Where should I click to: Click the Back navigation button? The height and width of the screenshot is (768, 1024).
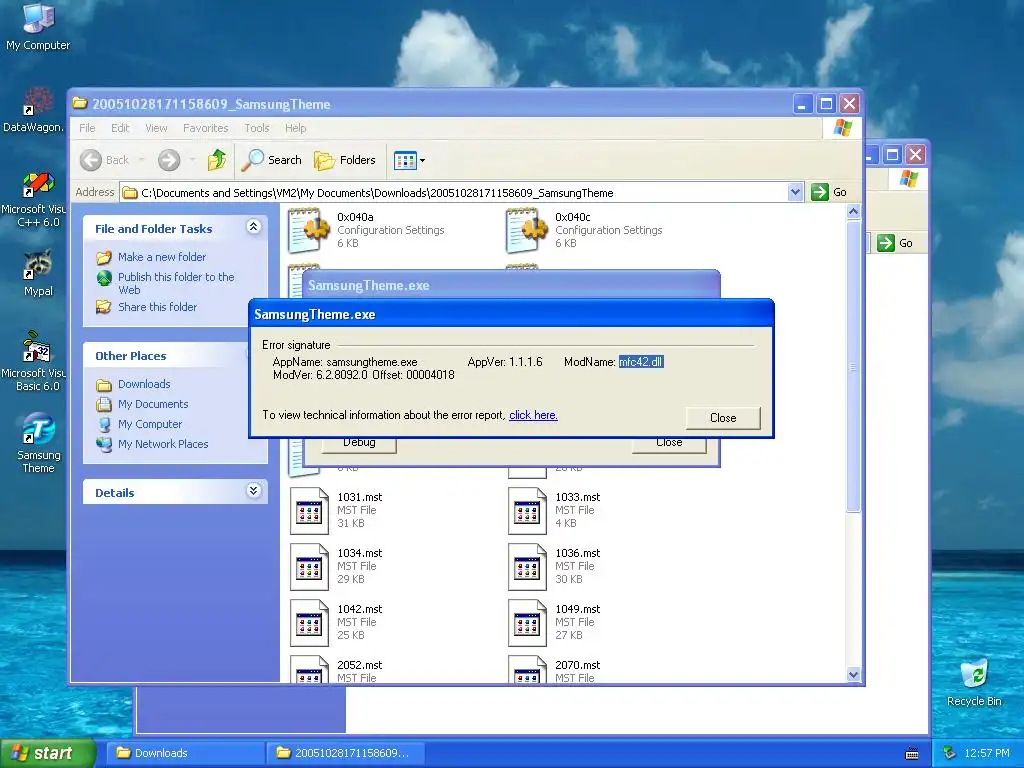(x=105, y=160)
